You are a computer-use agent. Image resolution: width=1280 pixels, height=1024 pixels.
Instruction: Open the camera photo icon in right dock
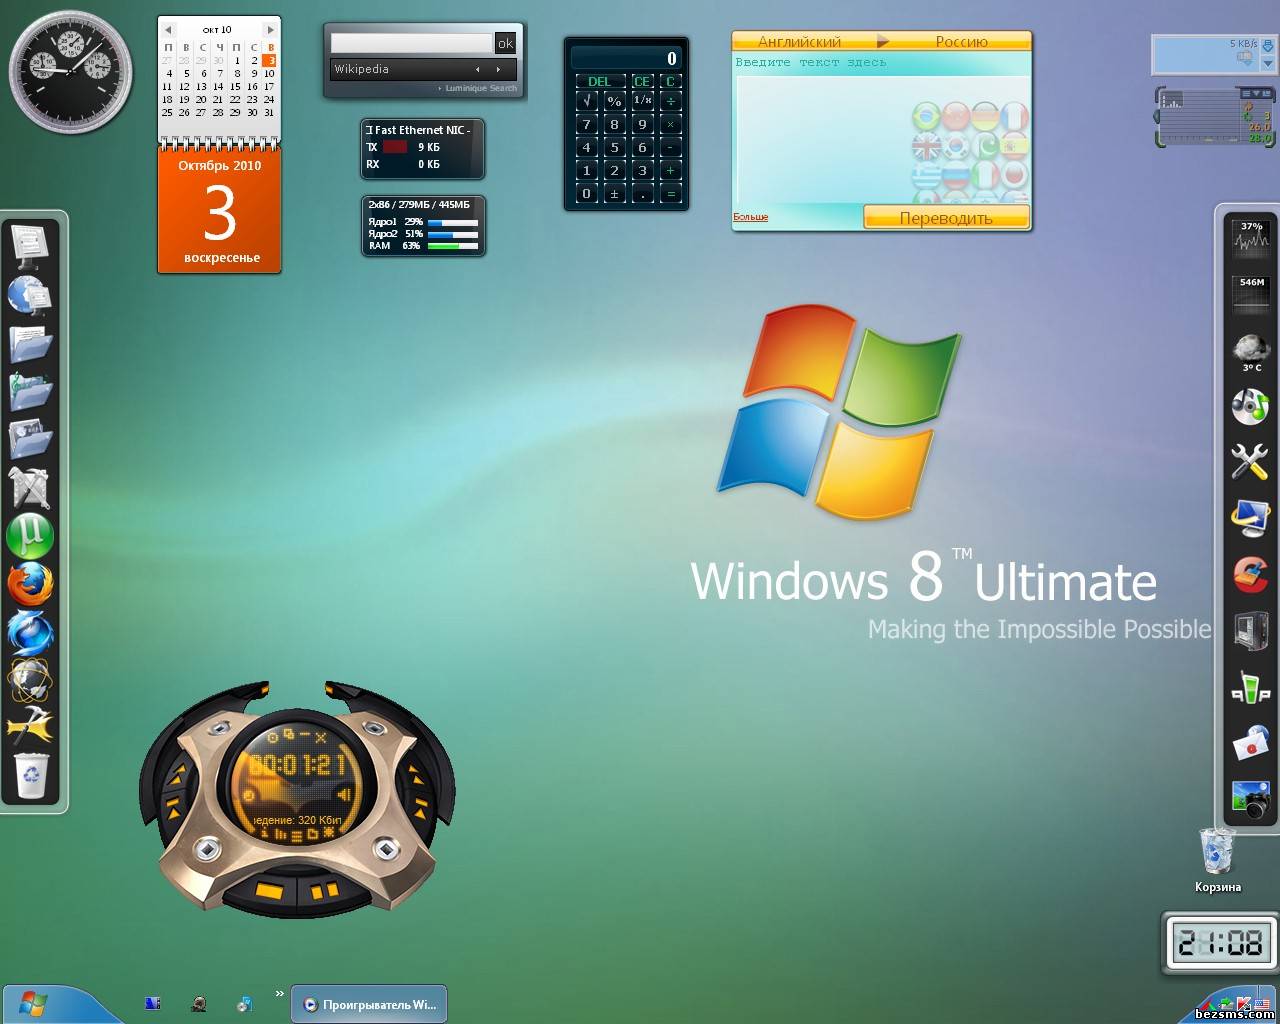1250,799
